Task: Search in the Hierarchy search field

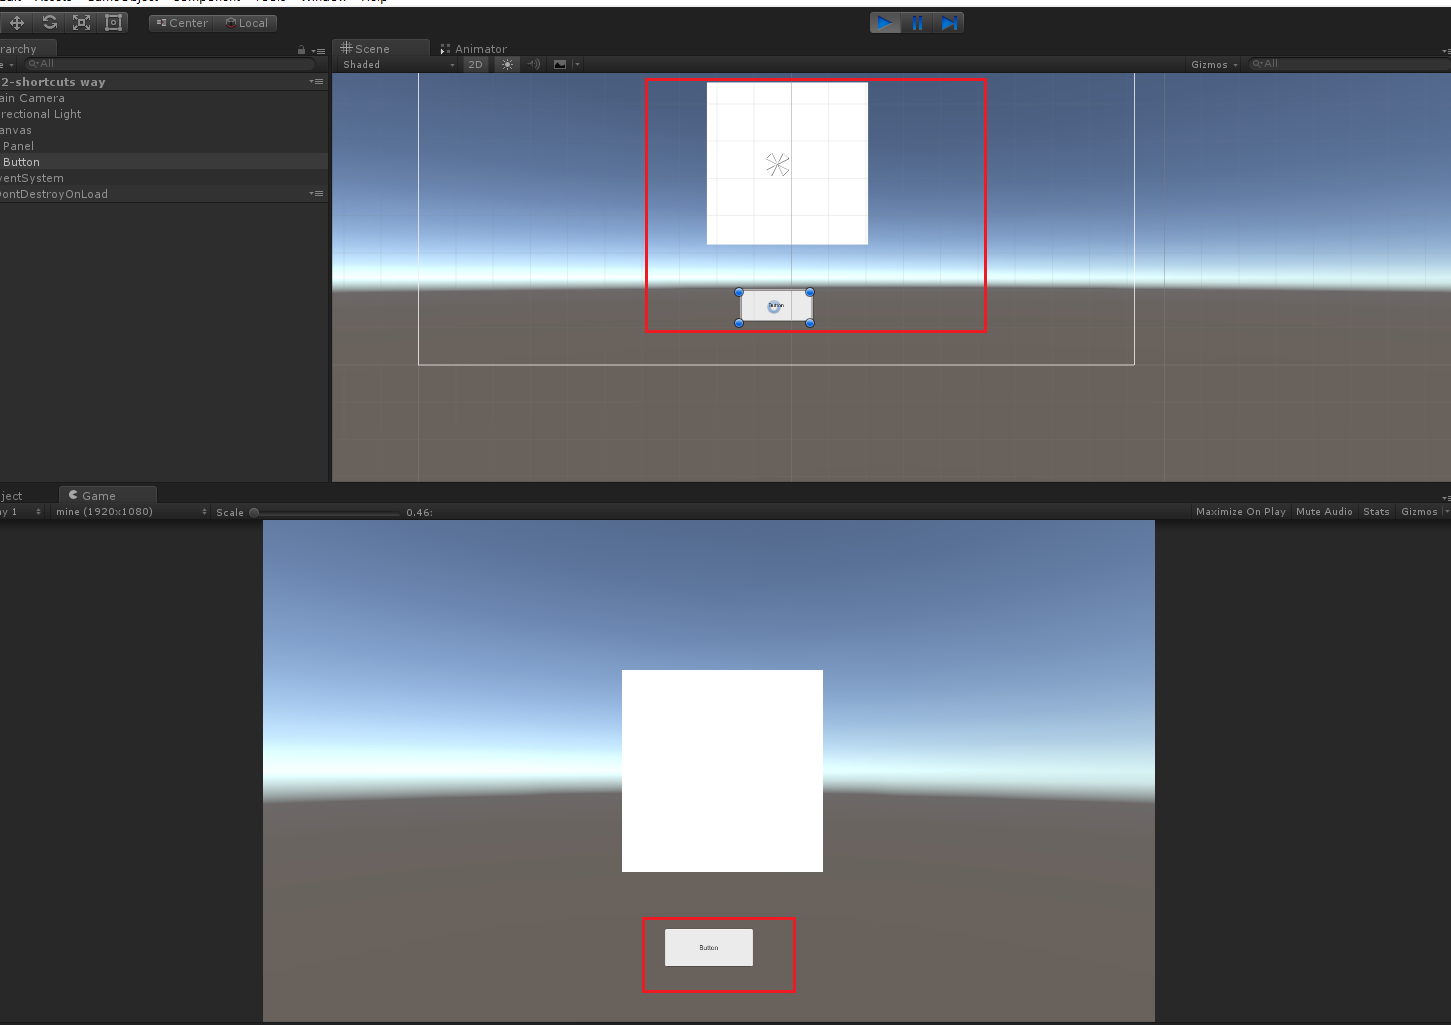Action: pos(170,64)
